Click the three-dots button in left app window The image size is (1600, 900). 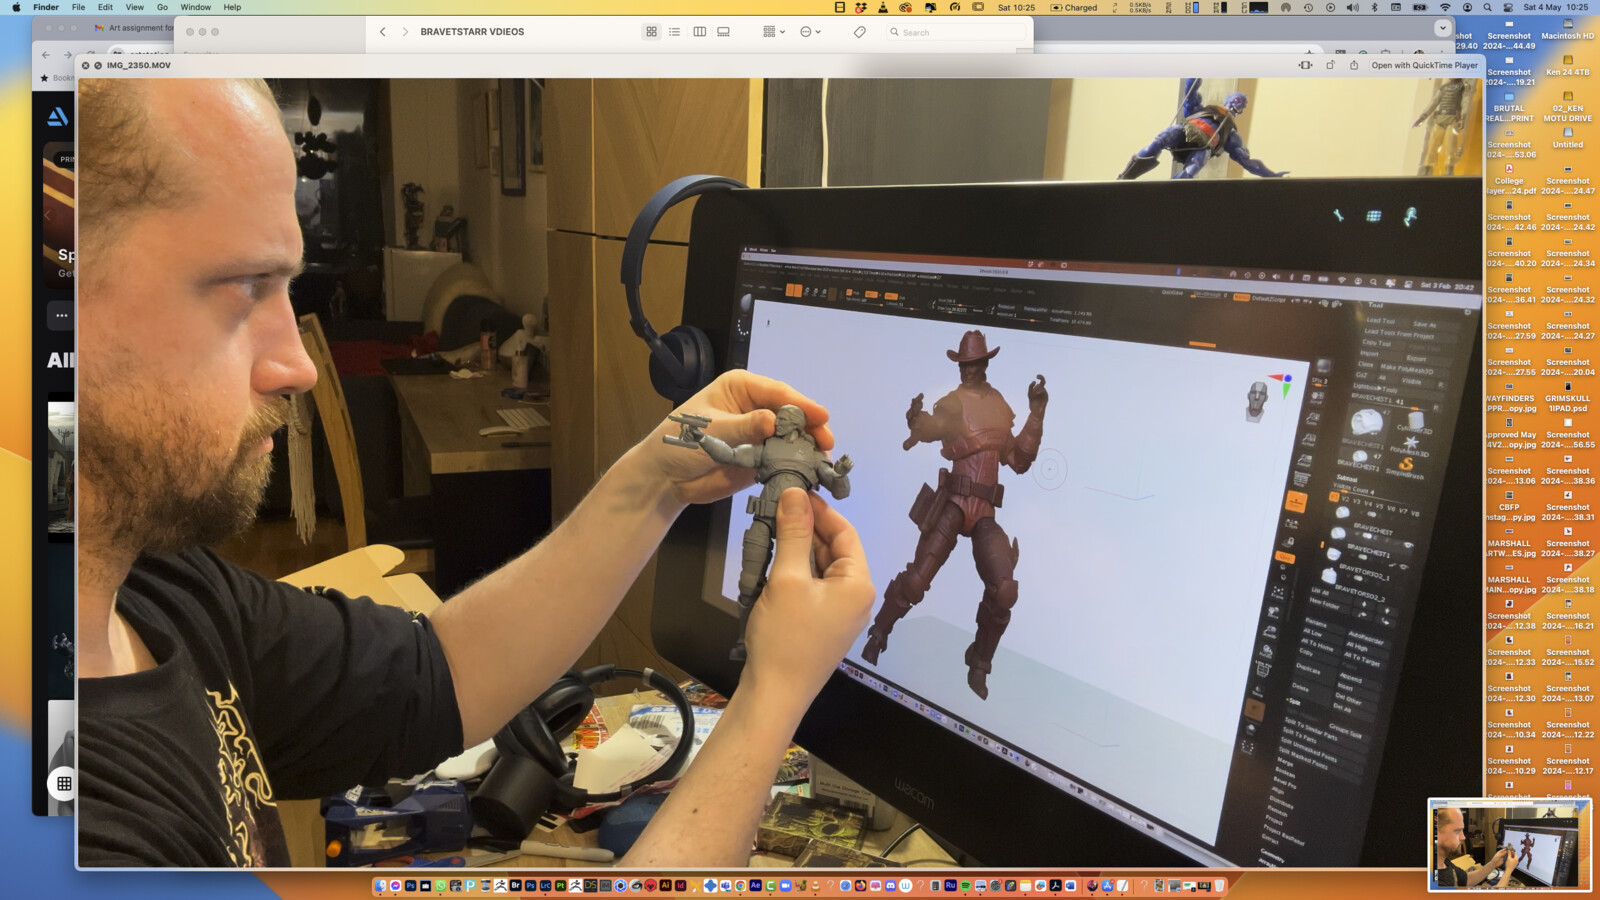[62, 315]
